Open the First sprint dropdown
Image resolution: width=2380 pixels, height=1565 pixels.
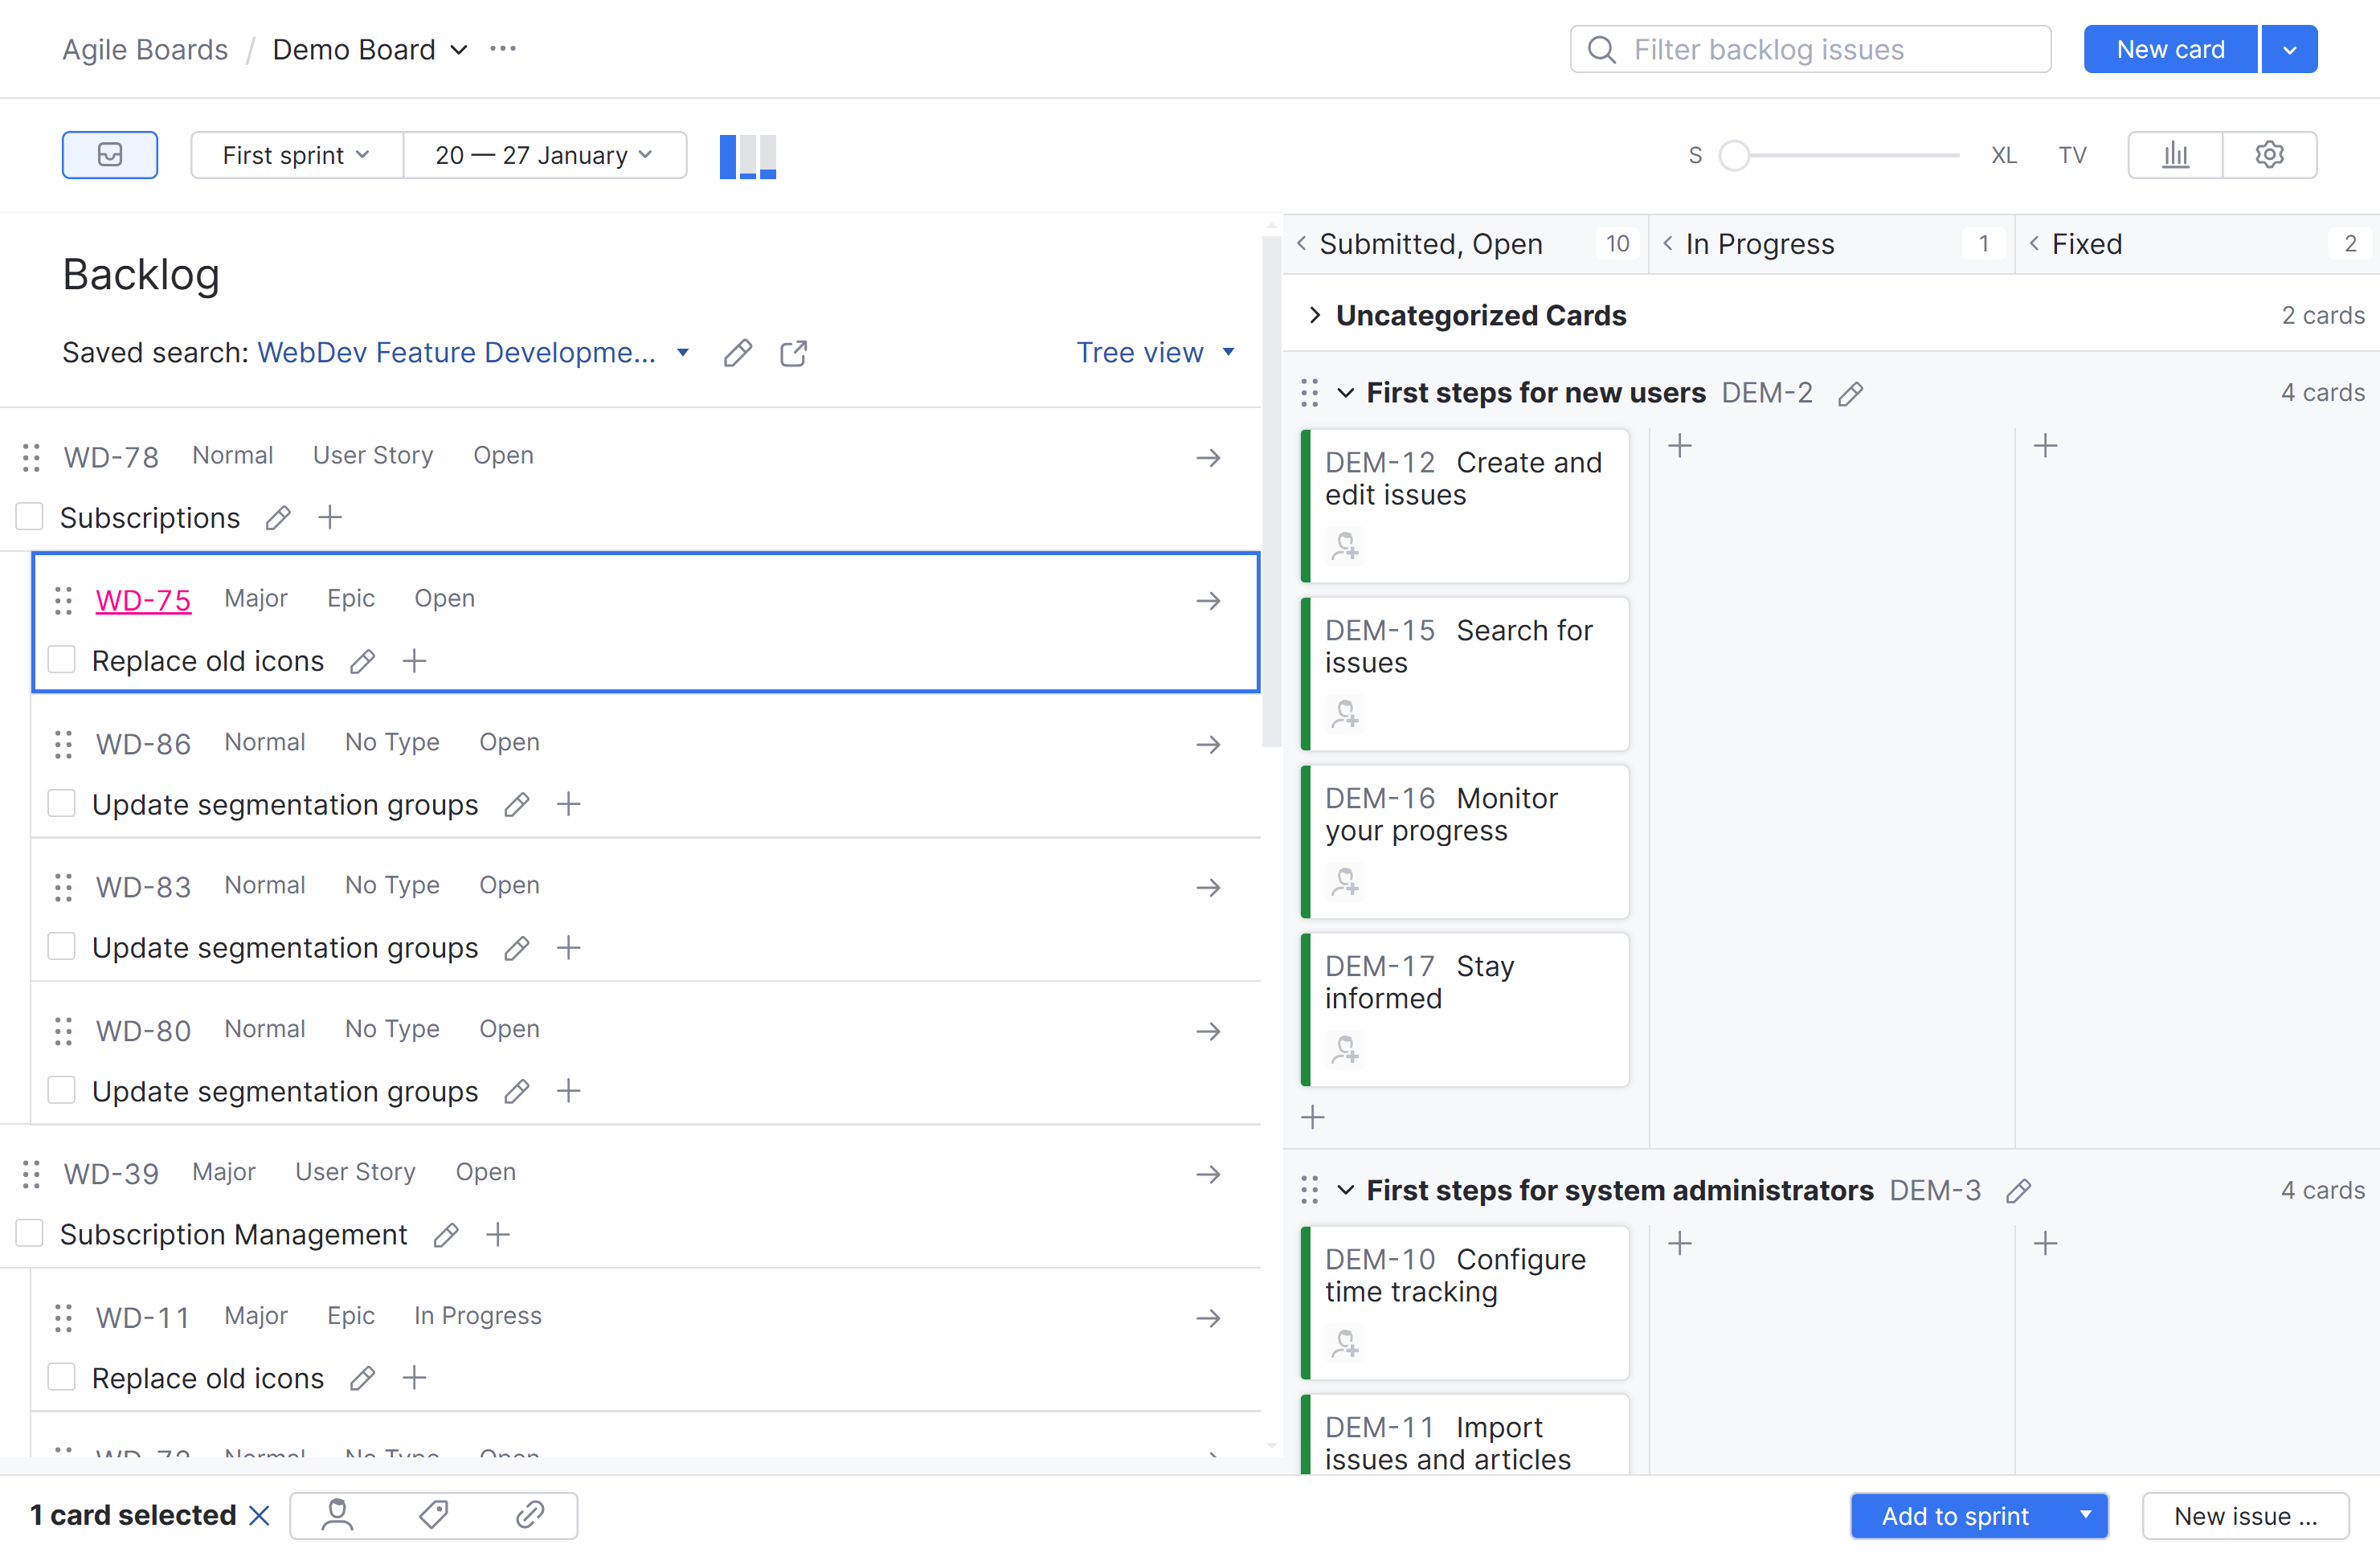tap(296, 155)
